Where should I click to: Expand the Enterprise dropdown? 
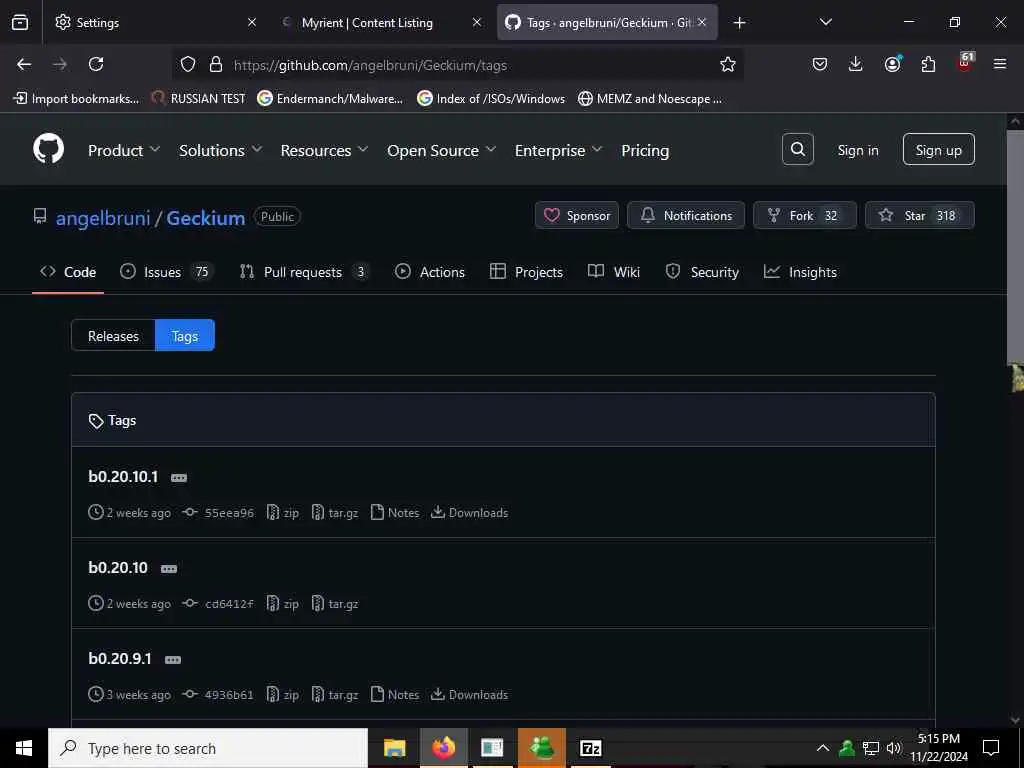(558, 150)
